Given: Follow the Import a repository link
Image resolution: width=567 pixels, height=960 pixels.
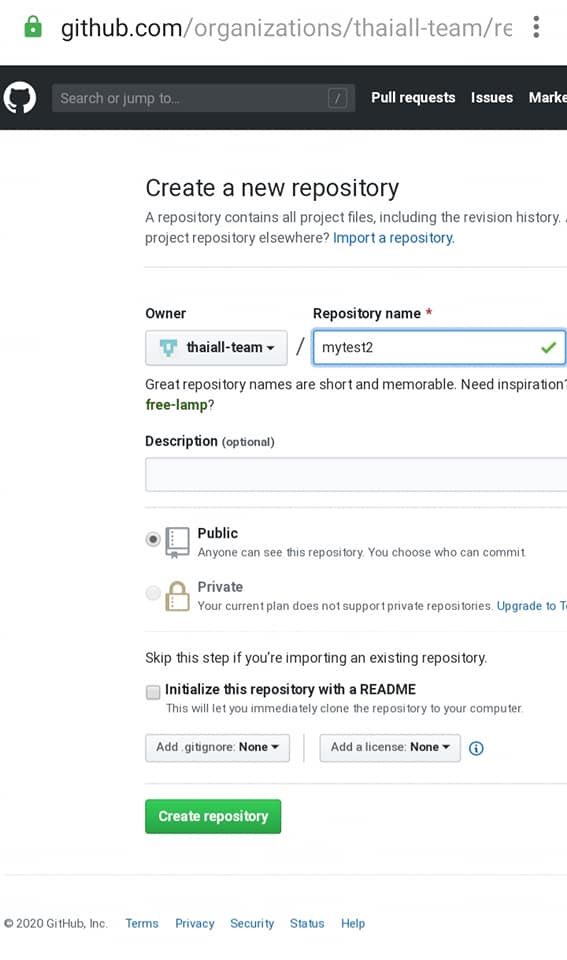Looking at the screenshot, I should pyautogui.click(x=394, y=238).
